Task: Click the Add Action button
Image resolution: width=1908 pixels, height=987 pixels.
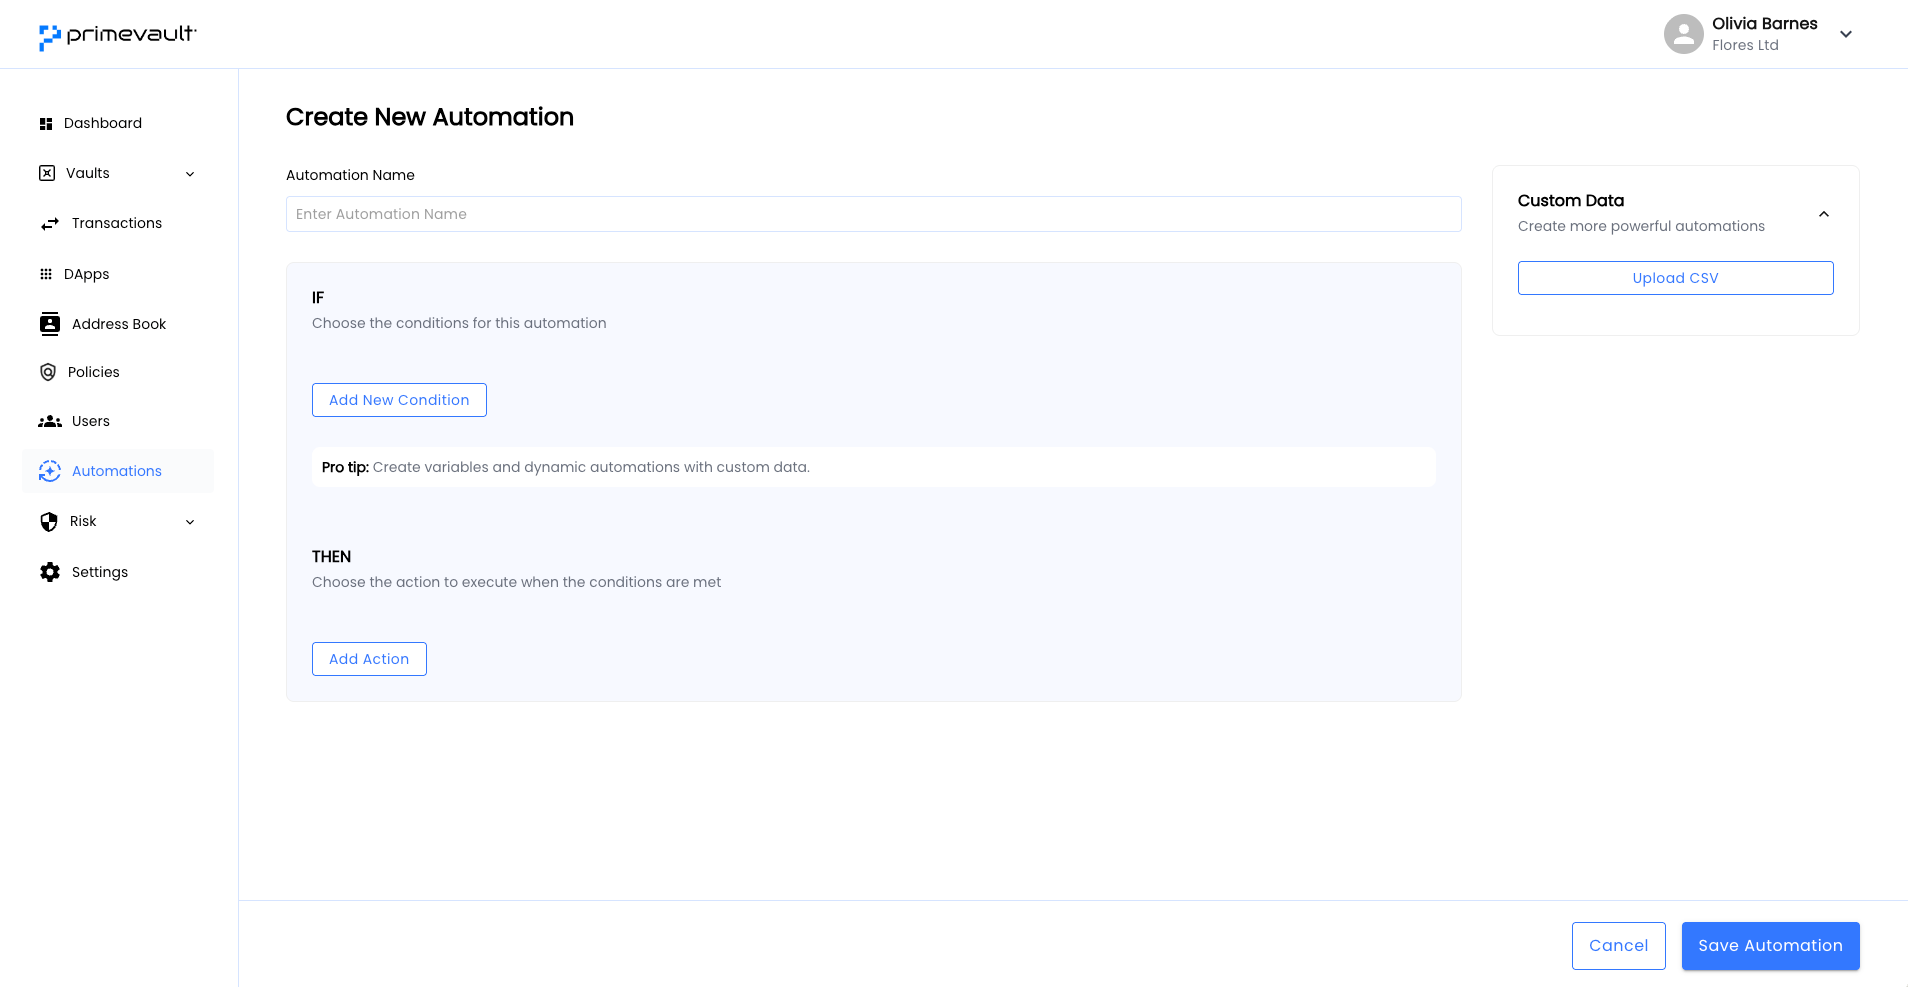Action: point(369,659)
